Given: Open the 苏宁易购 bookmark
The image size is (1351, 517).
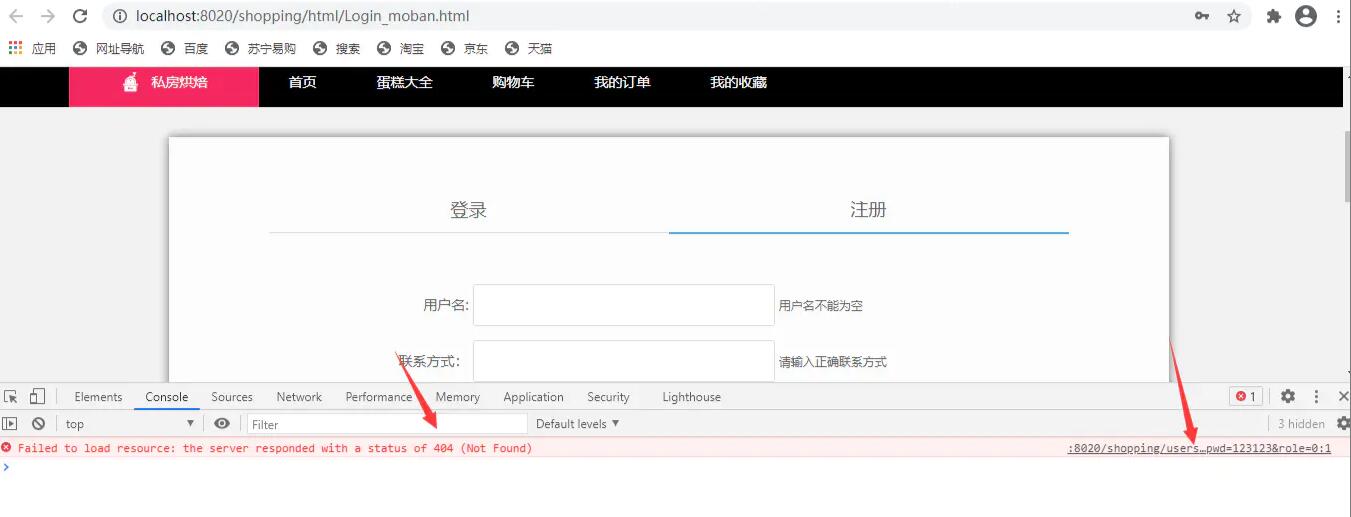Looking at the screenshot, I should point(261,48).
